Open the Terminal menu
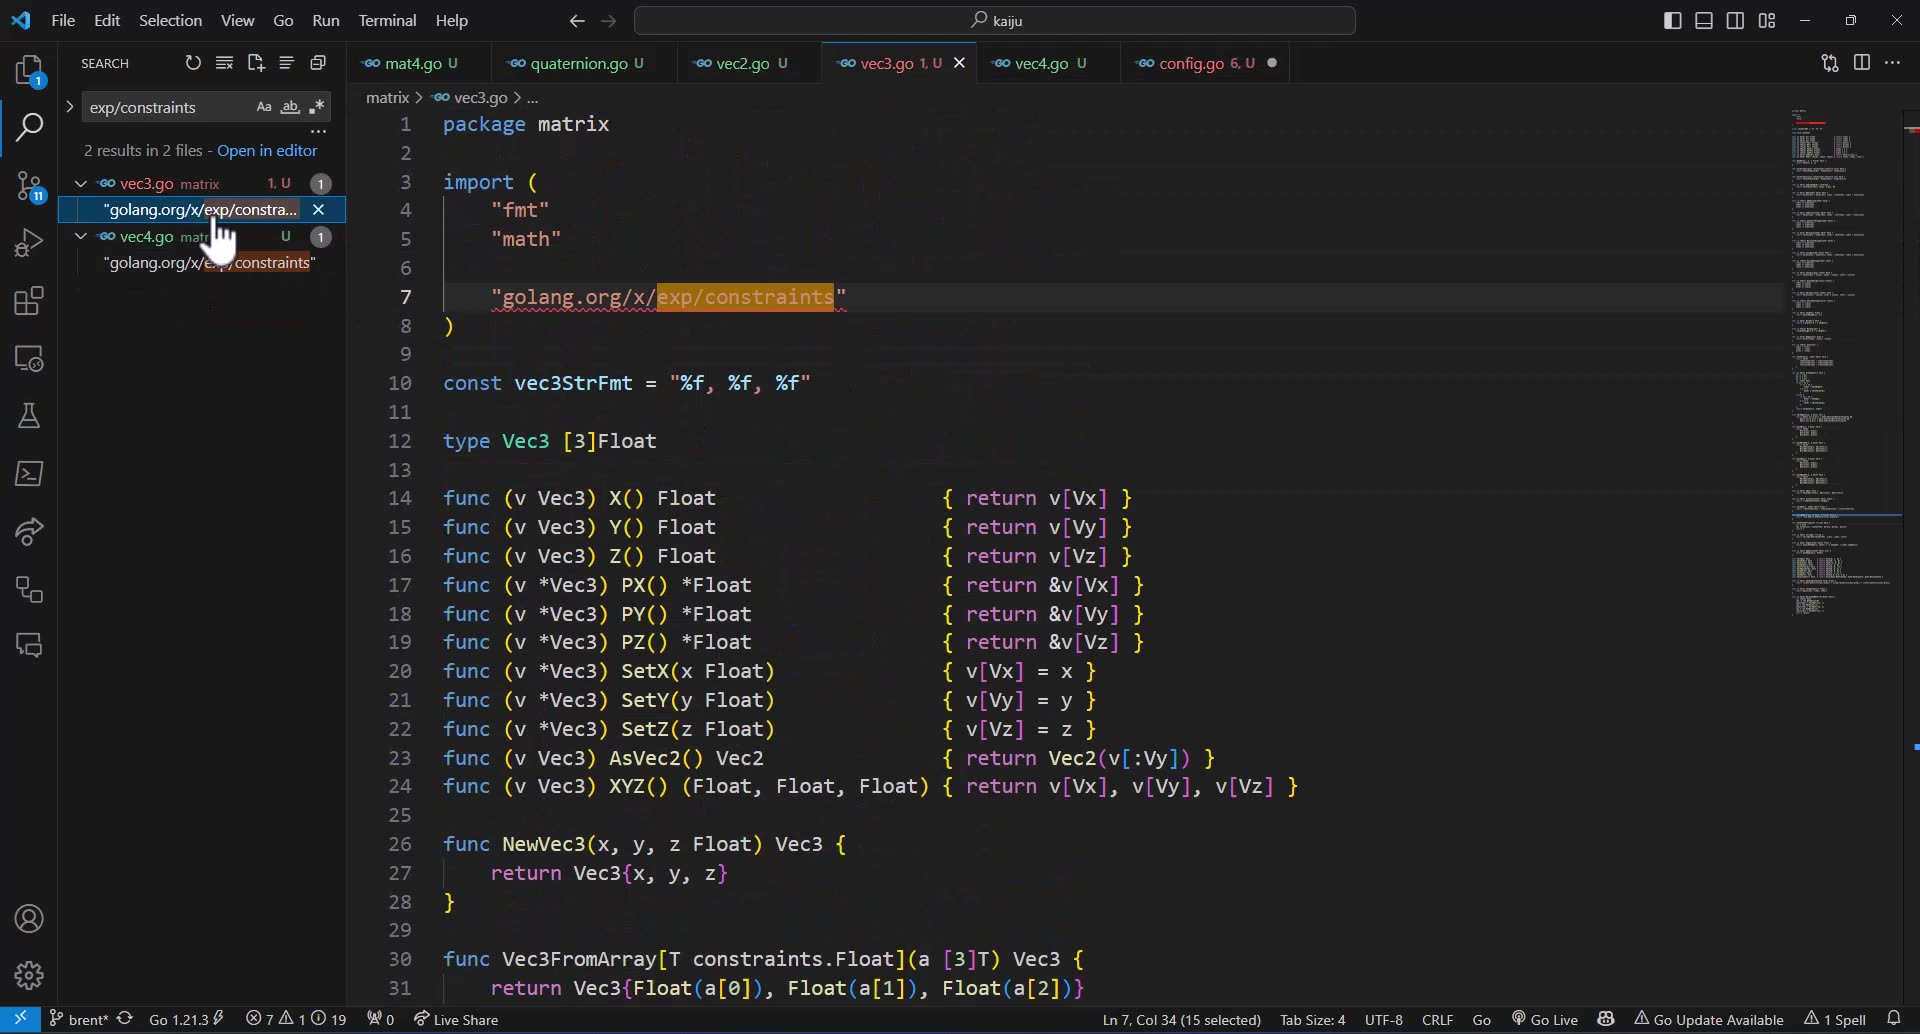 388,20
